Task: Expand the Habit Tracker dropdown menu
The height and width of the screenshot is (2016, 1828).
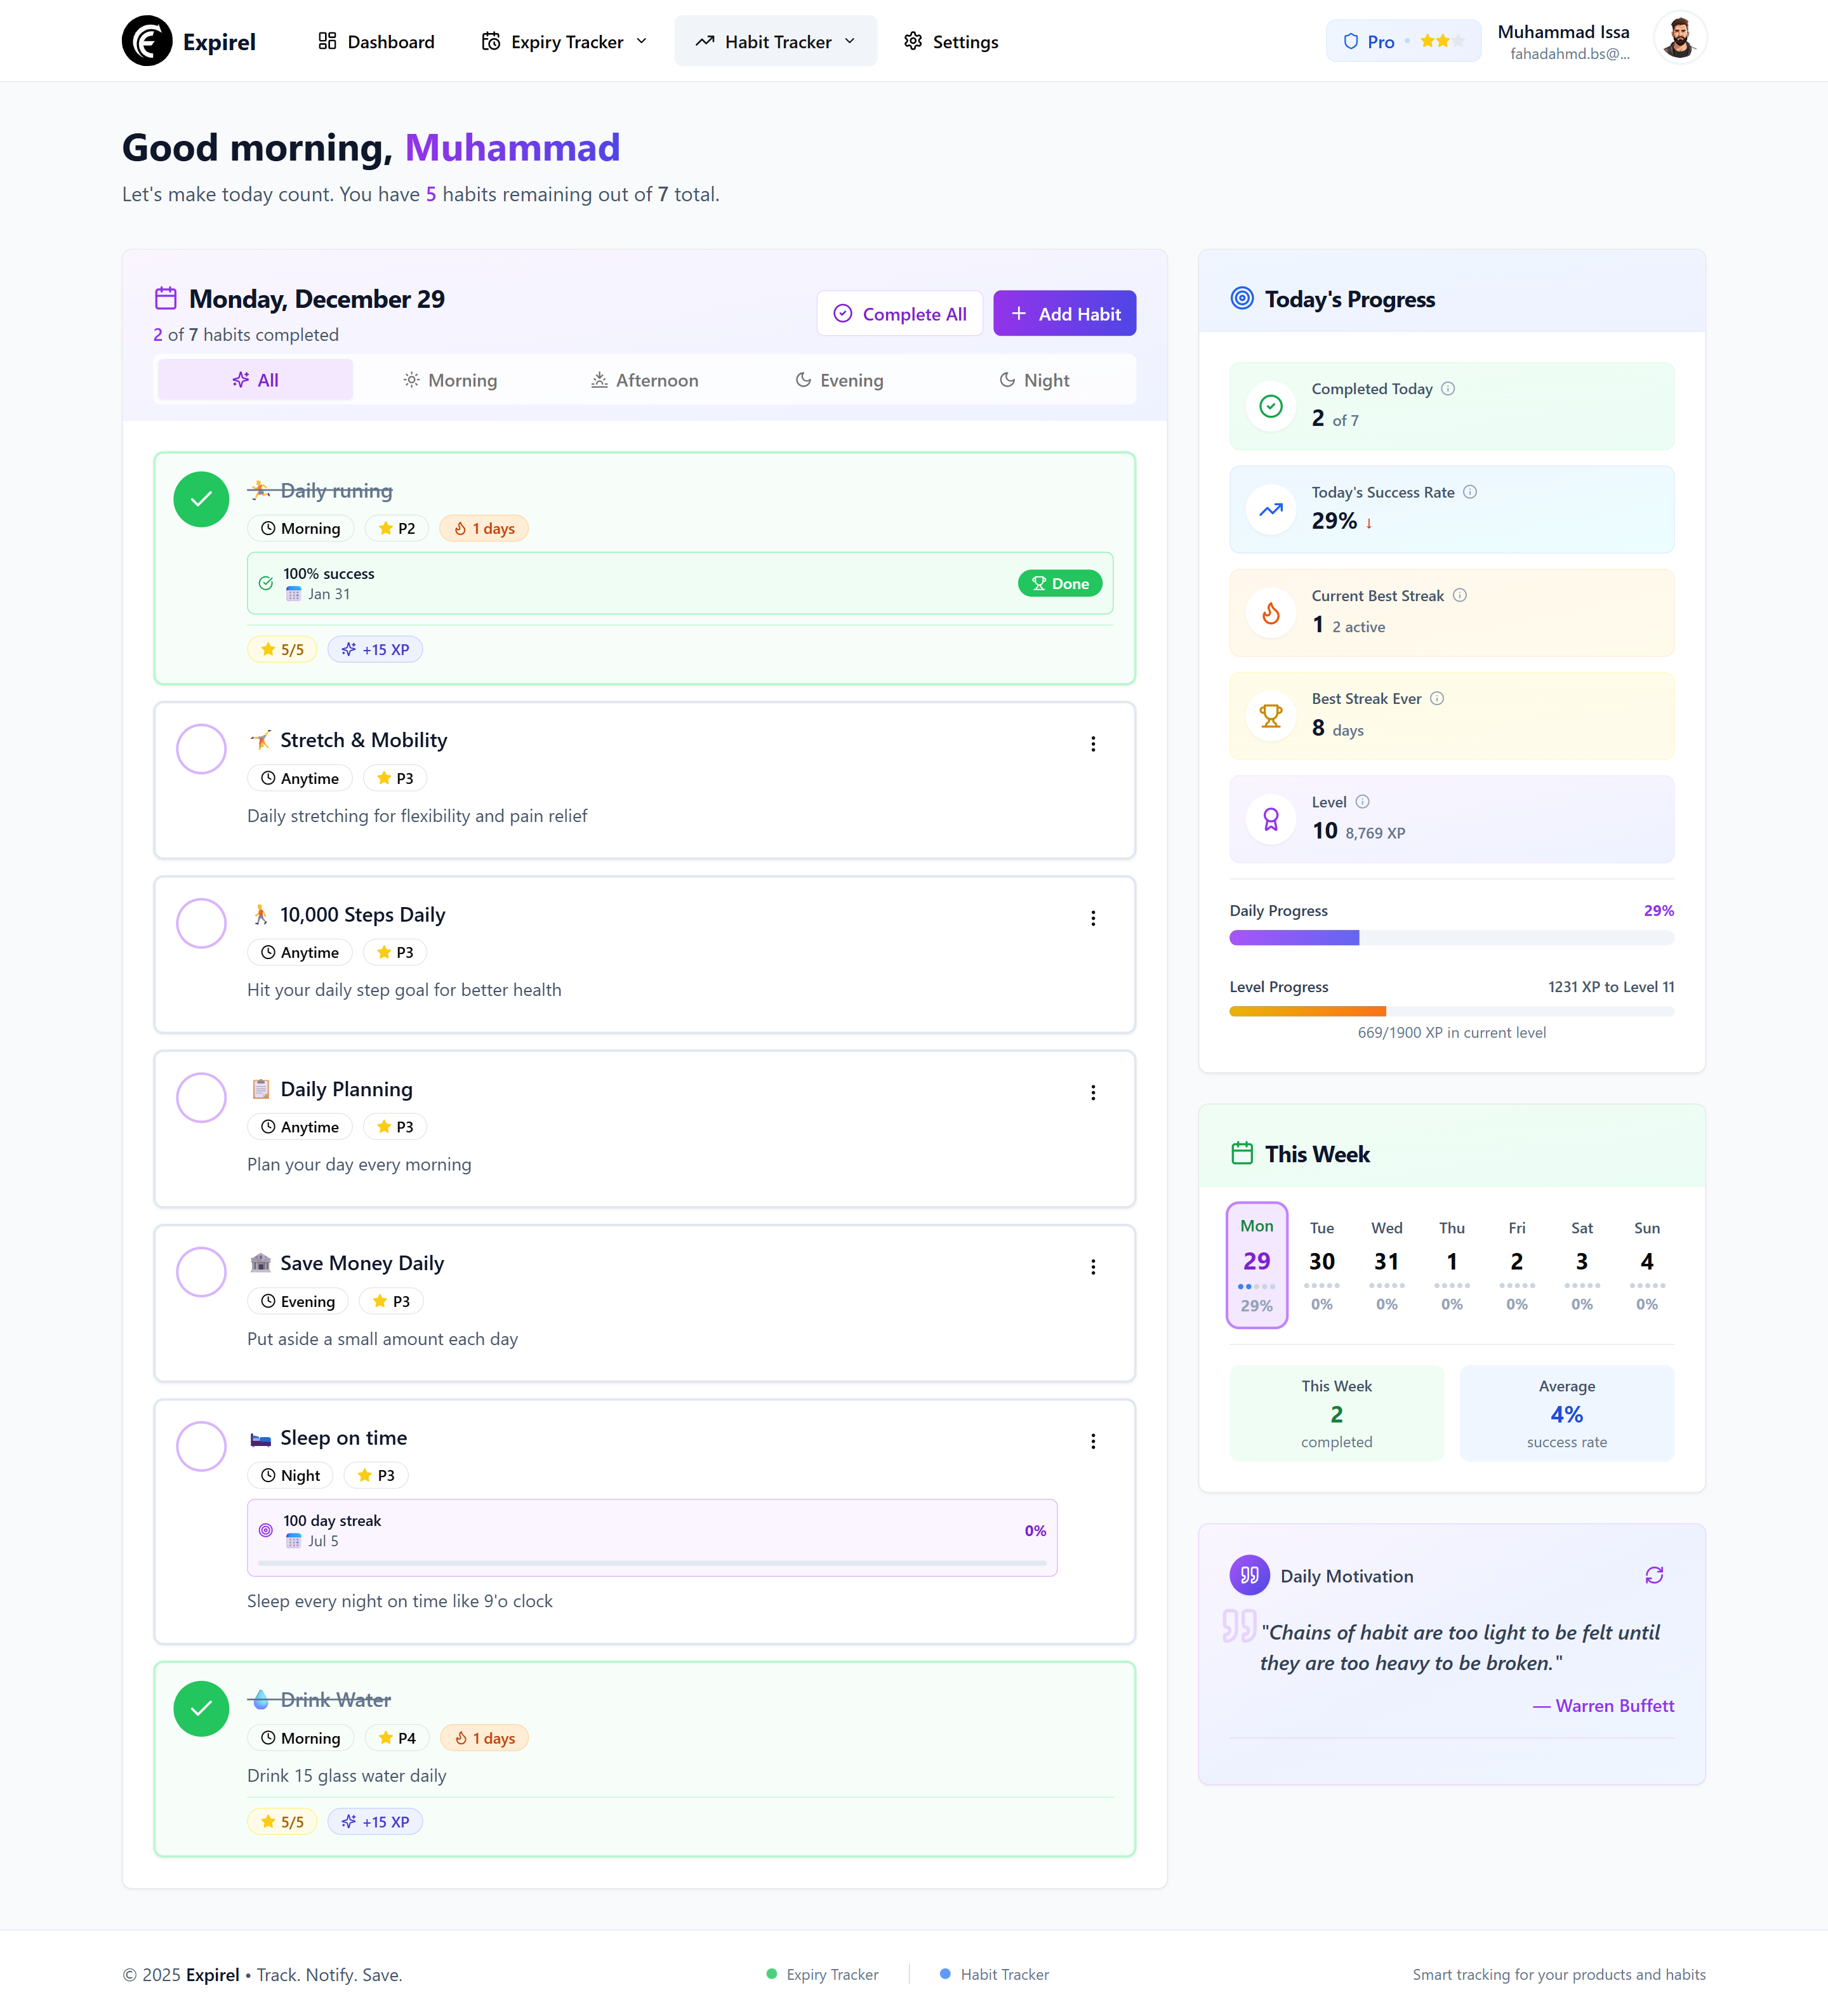Action: coord(776,41)
